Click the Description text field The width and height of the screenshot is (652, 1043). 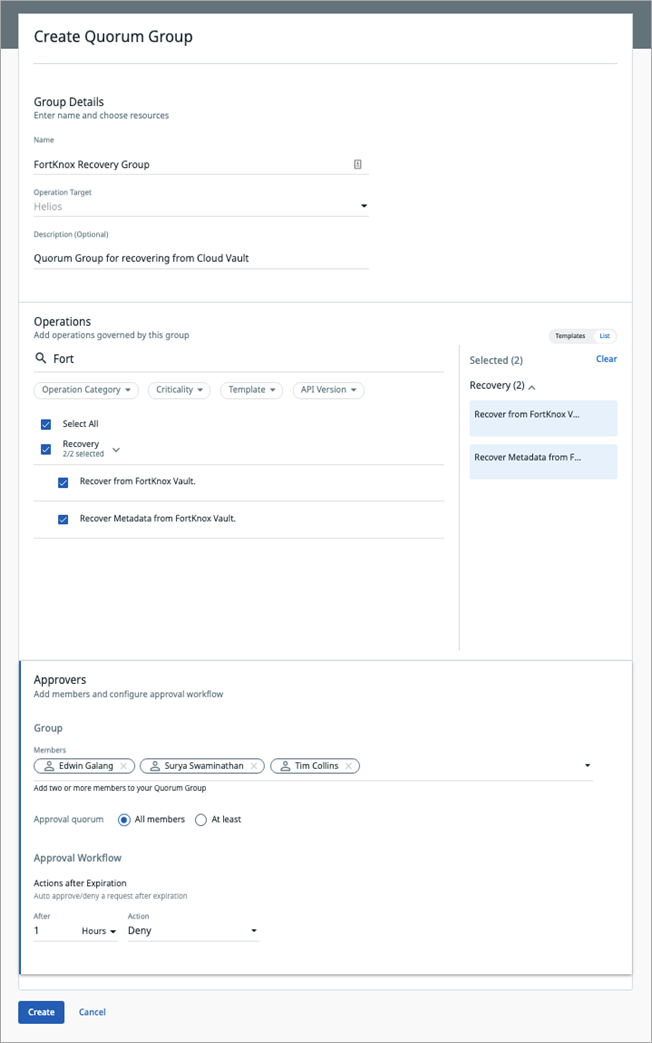200,258
